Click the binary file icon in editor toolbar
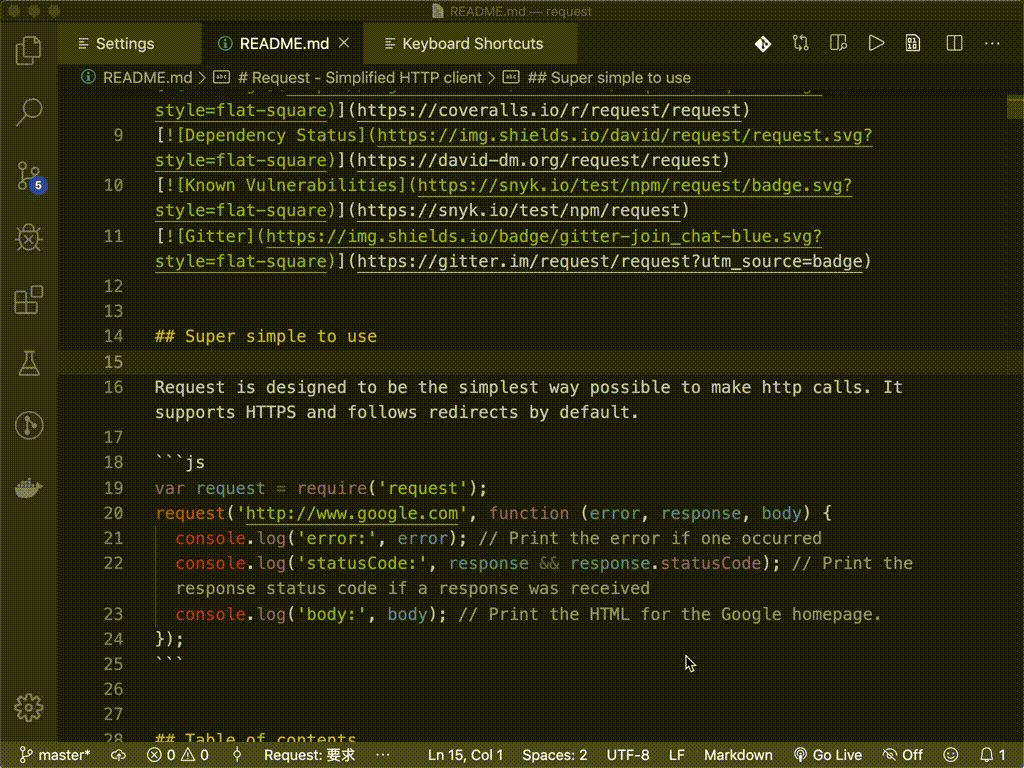The width and height of the screenshot is (1024, 768). pyautogui.click(x=913, y=44)
